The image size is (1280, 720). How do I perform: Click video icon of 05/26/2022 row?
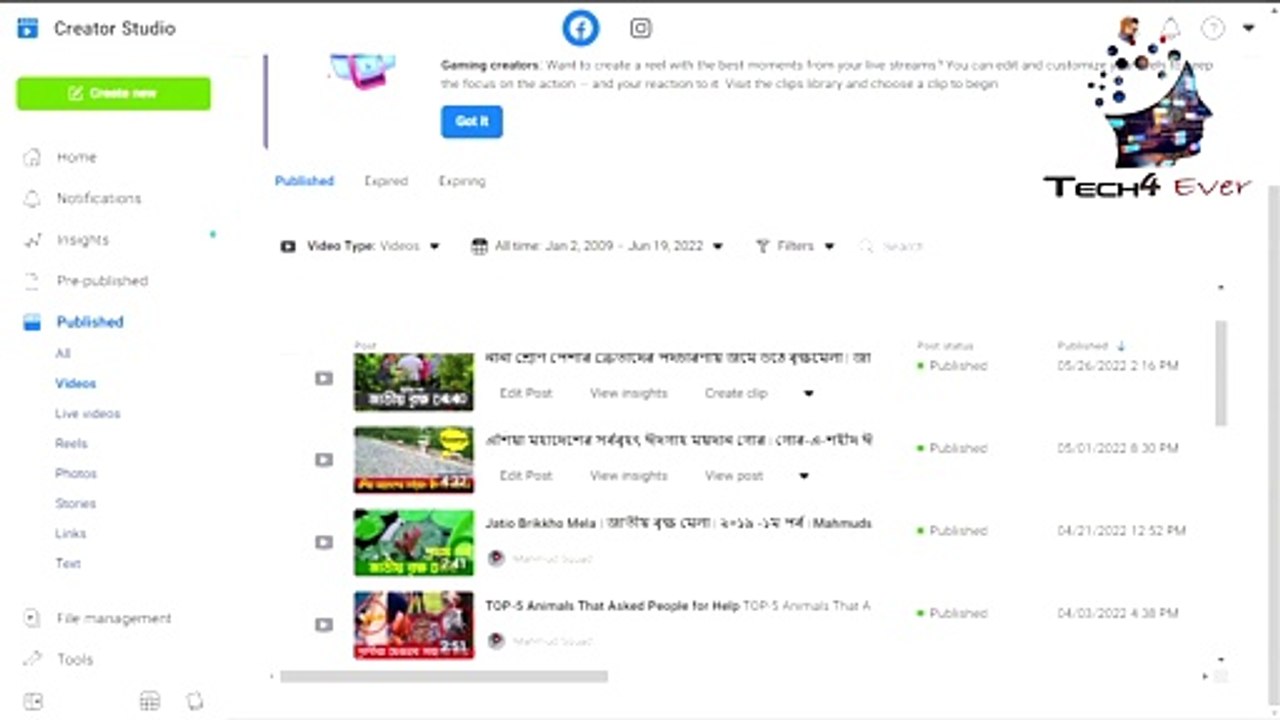tap(323, 378)
